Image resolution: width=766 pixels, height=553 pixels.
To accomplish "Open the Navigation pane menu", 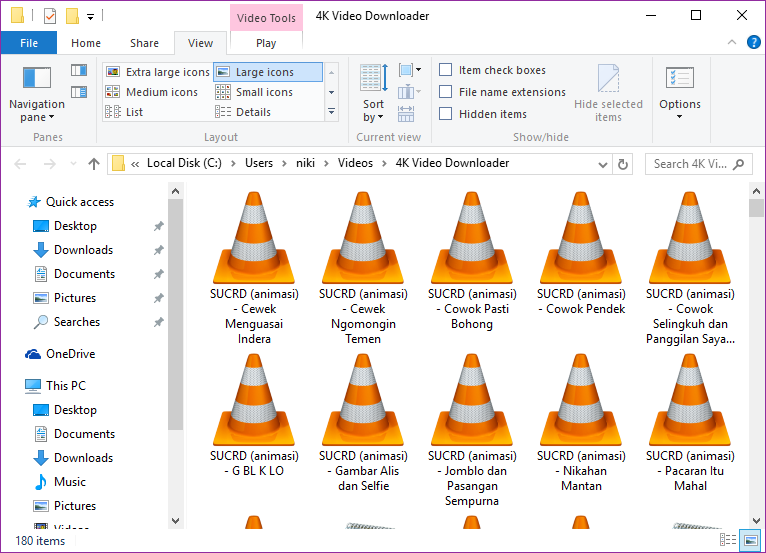I will point(36,110).
